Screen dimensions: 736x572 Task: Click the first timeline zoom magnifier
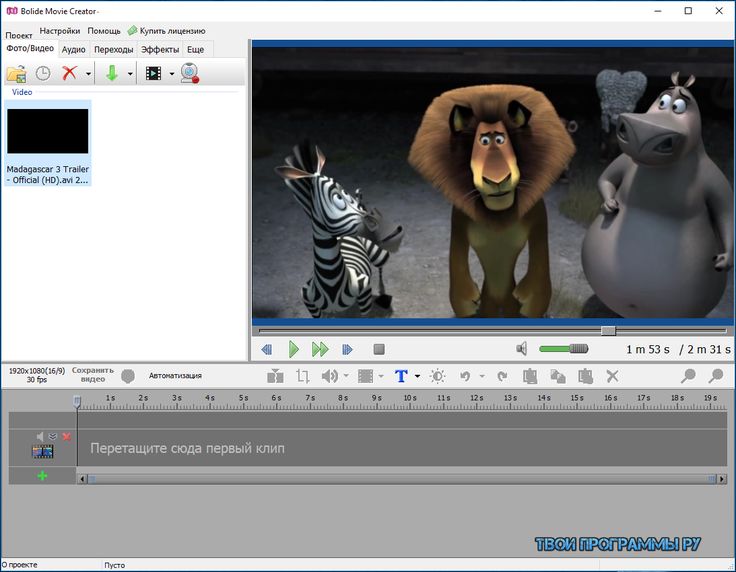pyautogui.click(x=688, y=376)
